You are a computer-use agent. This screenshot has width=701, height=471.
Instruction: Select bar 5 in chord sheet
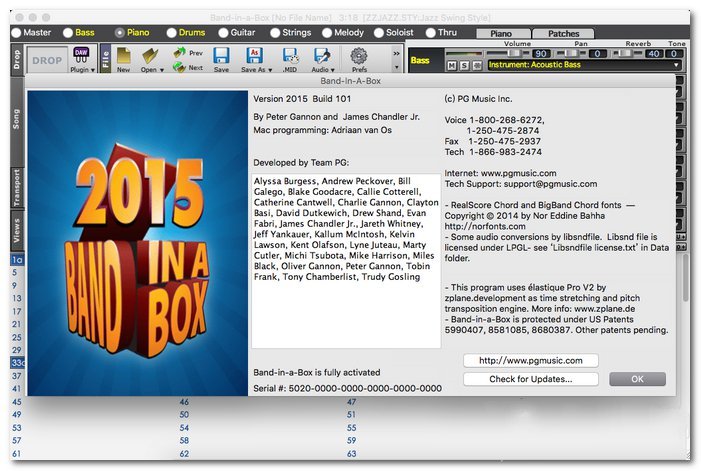15,273
